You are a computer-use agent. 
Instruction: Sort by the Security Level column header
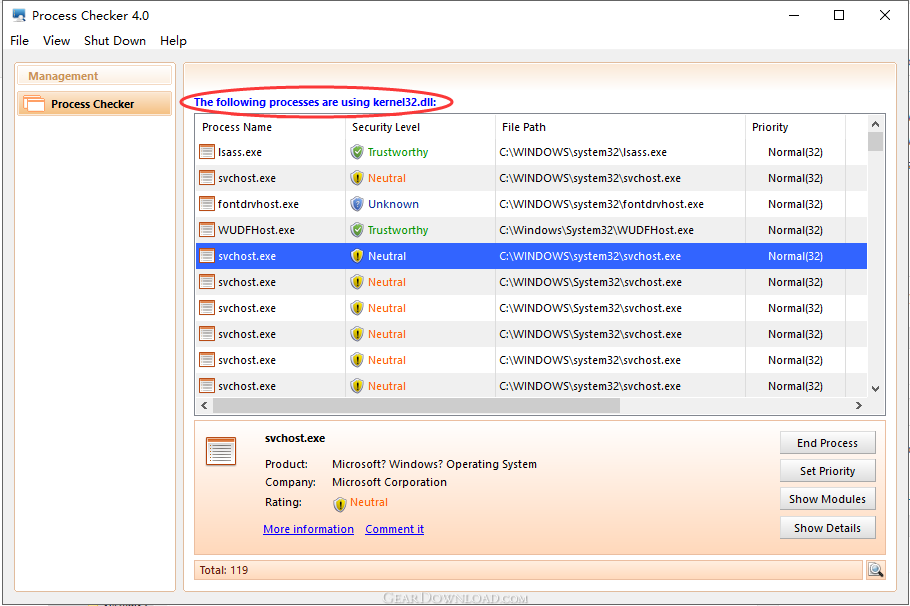point(420,127)
